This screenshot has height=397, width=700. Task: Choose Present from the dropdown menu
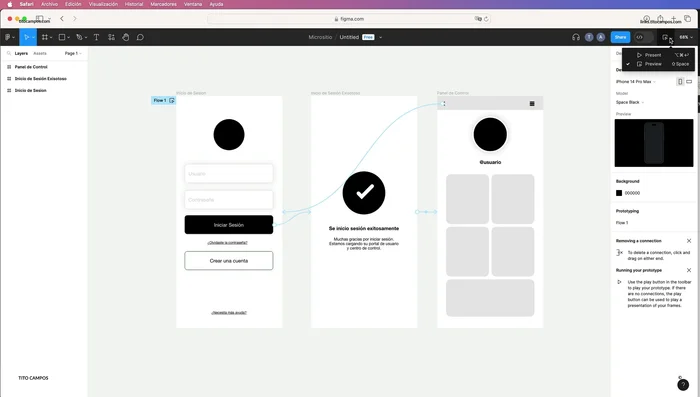(x=658, y=55)
